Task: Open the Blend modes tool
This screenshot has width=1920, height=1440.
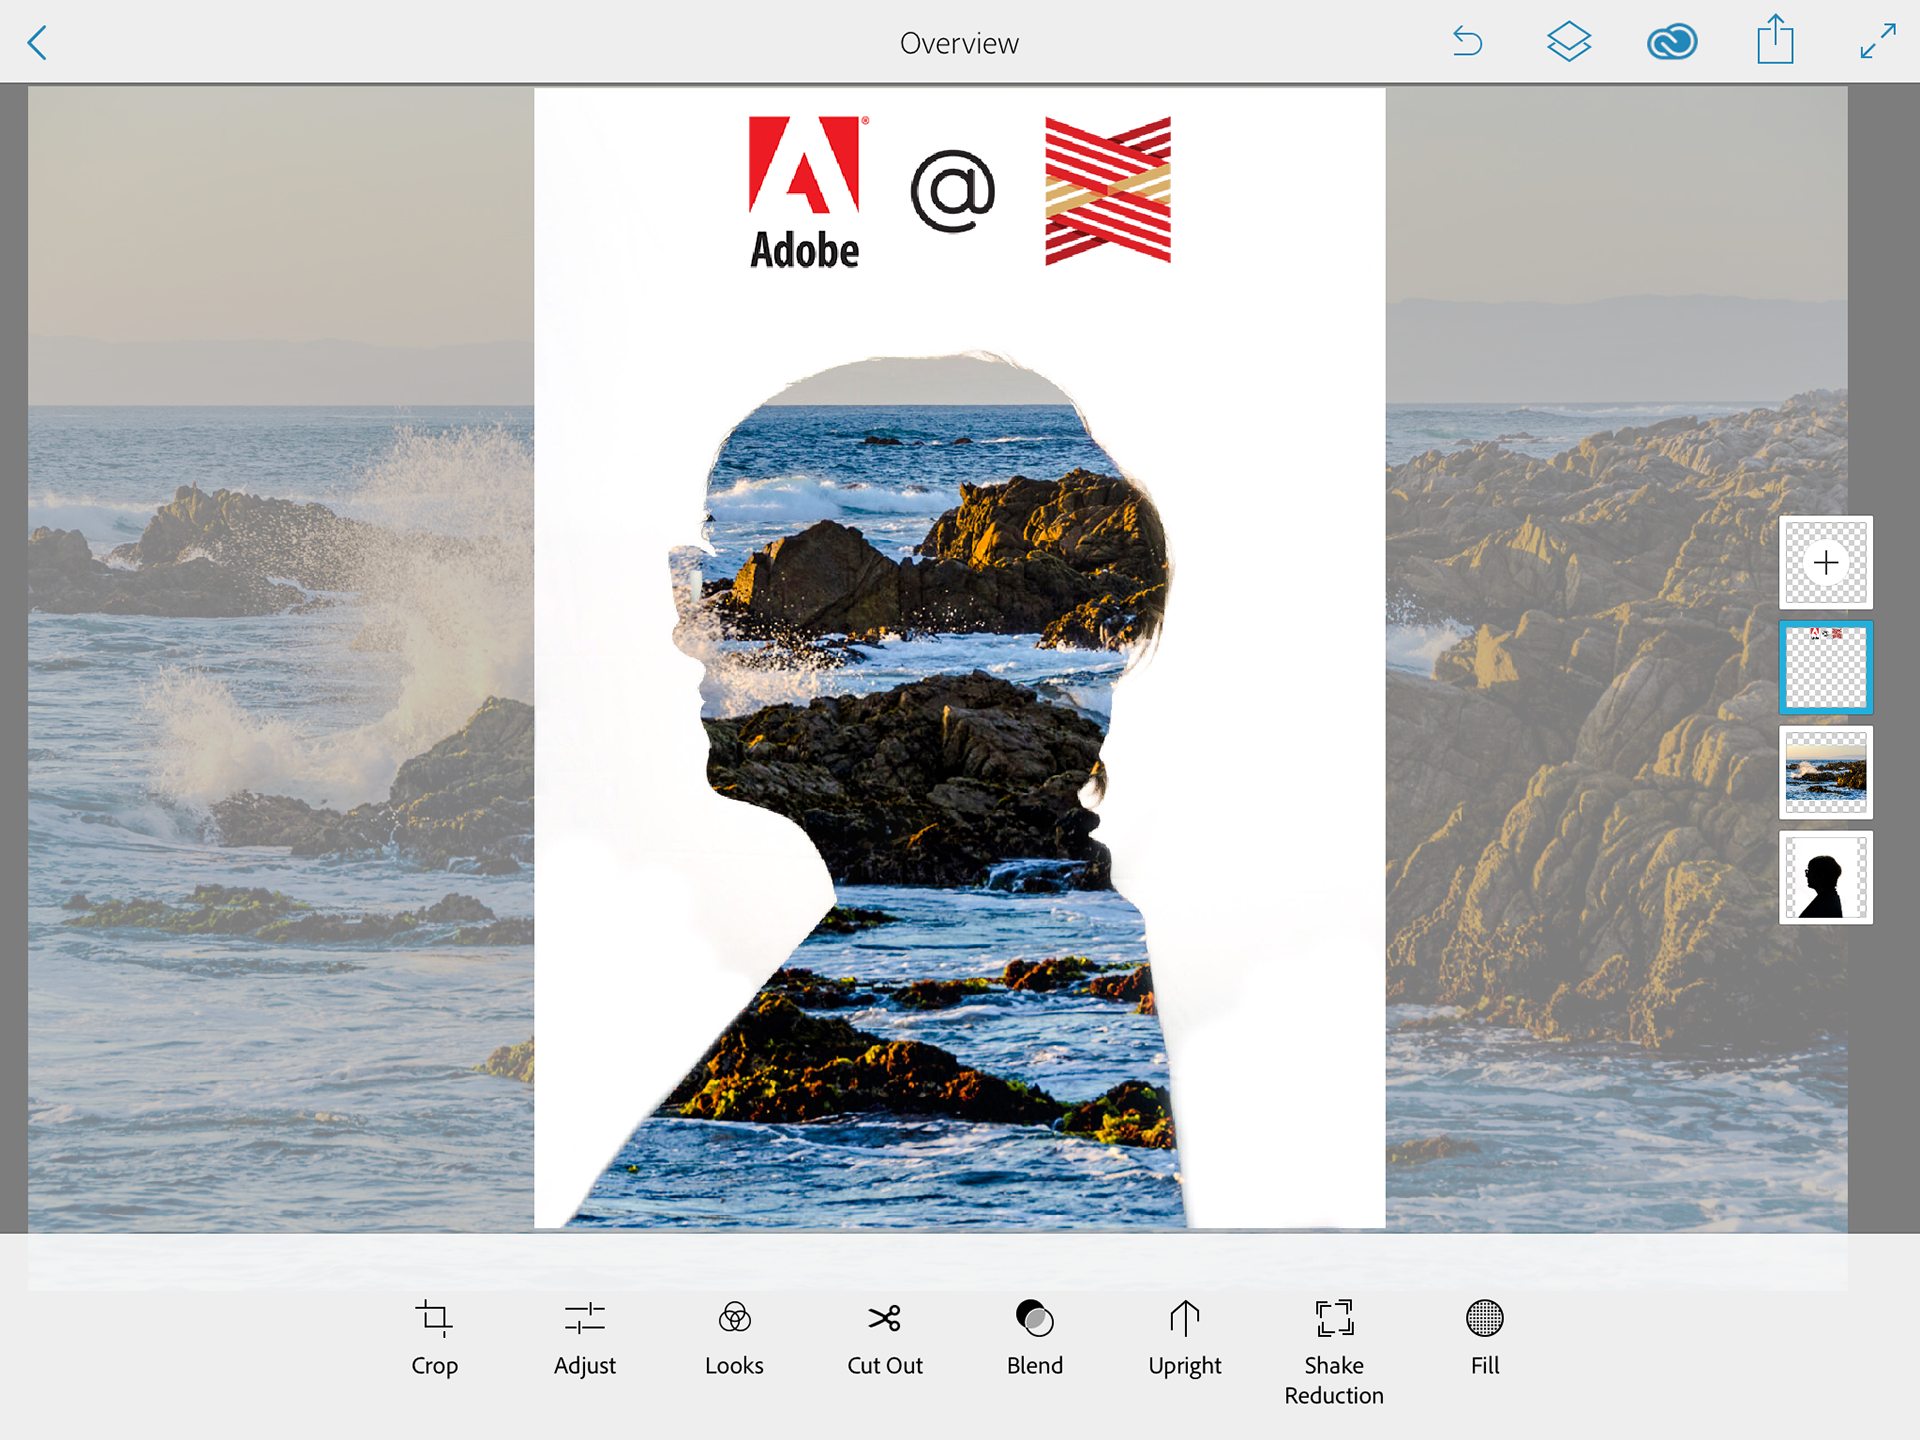Action: [x=1035, y=1338]
